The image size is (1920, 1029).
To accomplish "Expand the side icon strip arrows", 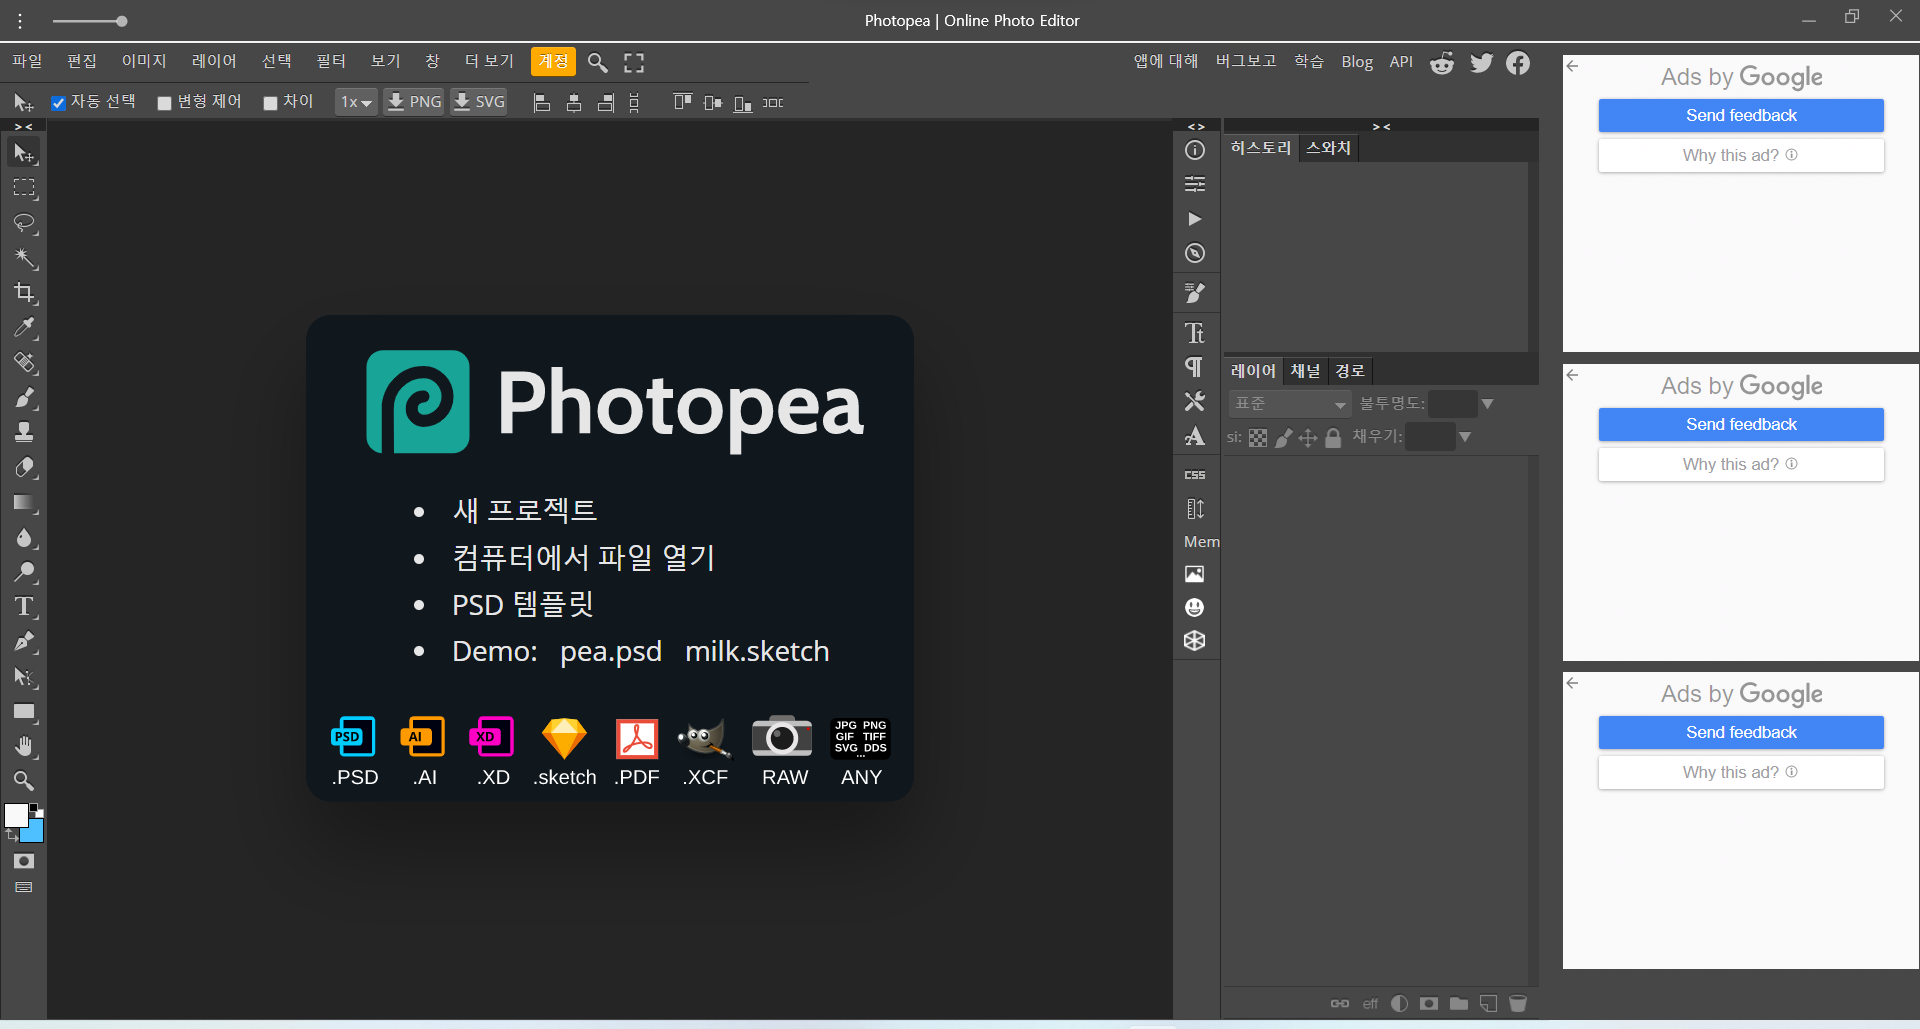I will pyautogui.click(x=1196, y=127).
